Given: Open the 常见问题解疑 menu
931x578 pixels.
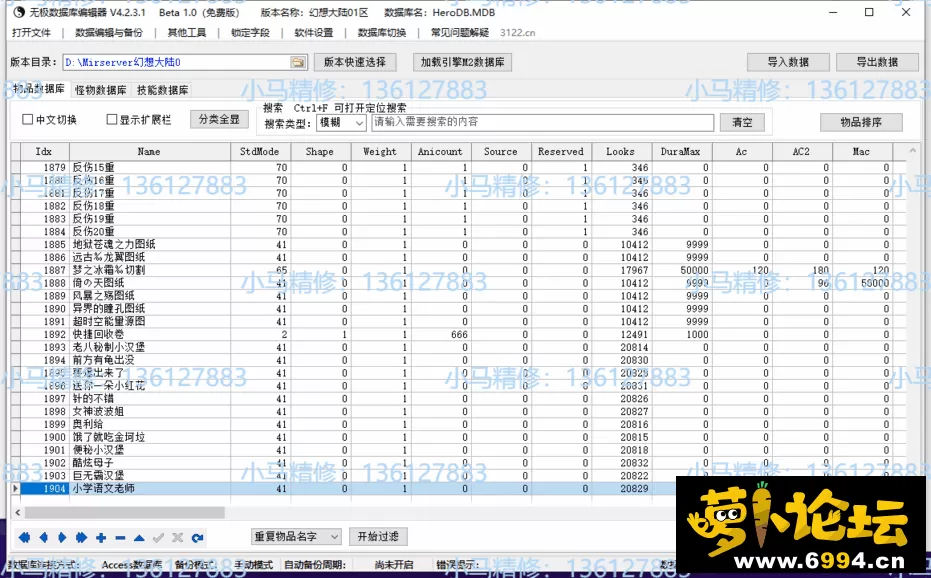Looking at the screenshot, I should 460,33.
